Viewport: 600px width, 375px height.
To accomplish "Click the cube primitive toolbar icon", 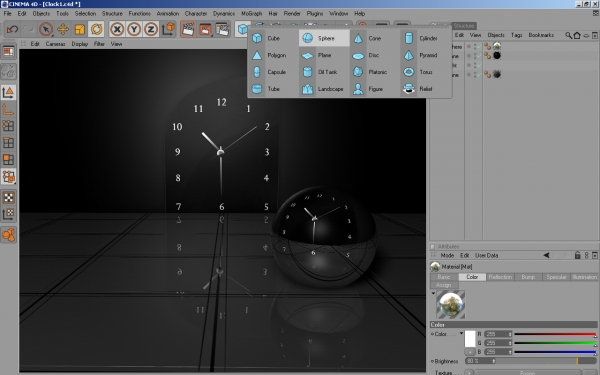I will pos(242,29).
